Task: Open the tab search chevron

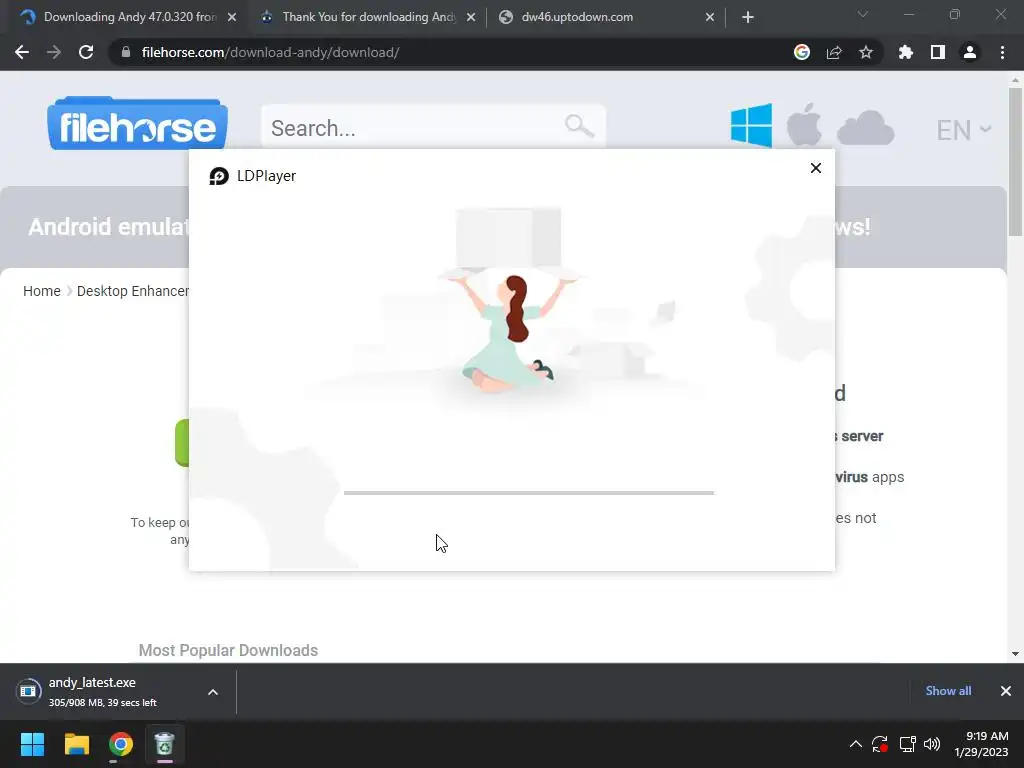Action: pos(863,14)
